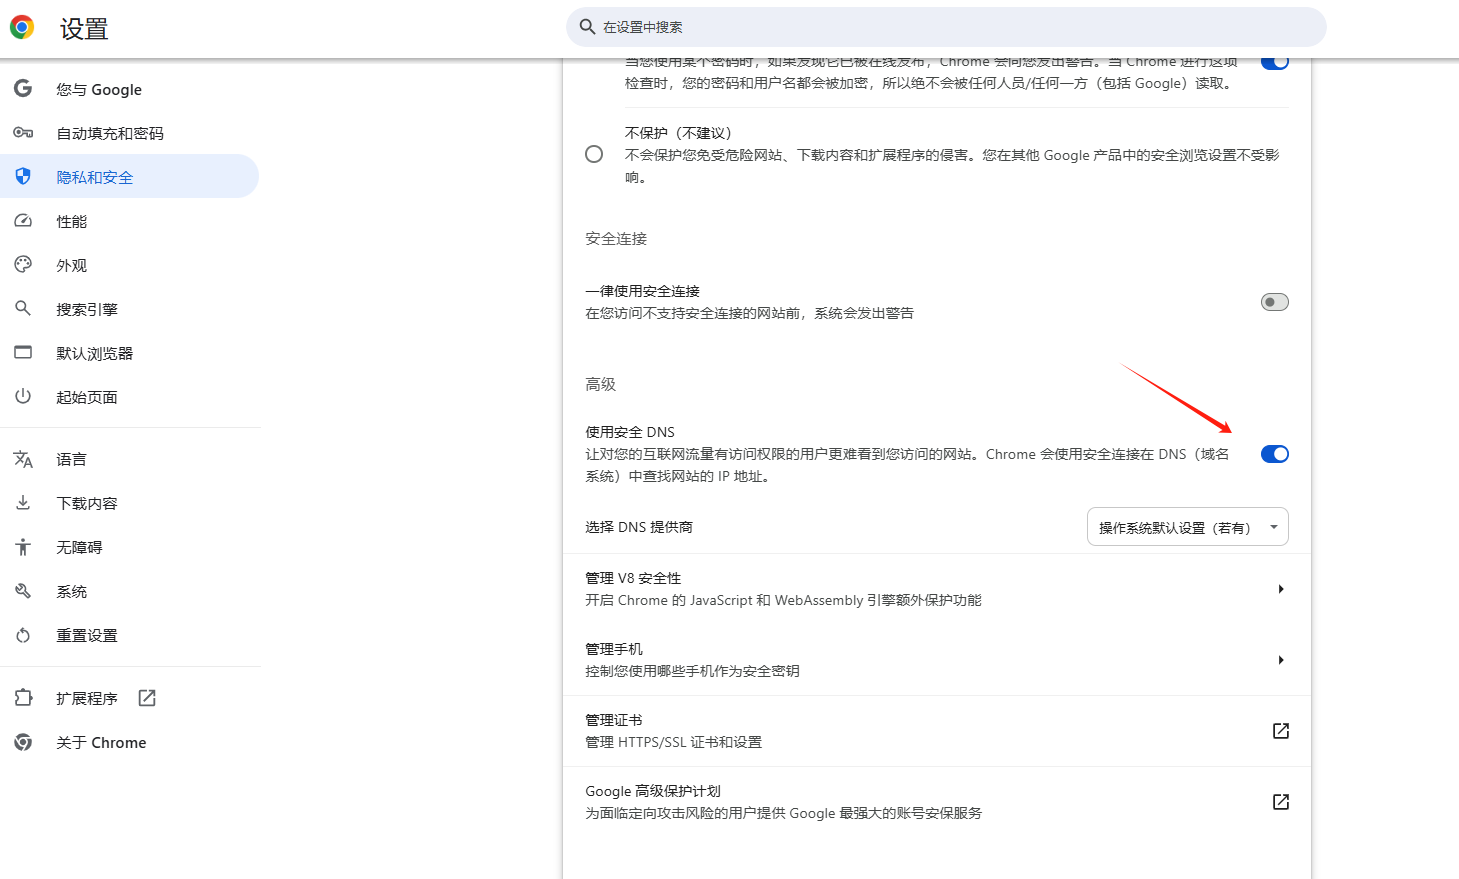Click the 高级 section heading
This screenshot has width=1459, height=879.
pyautogui.click(x=600, y=384)
